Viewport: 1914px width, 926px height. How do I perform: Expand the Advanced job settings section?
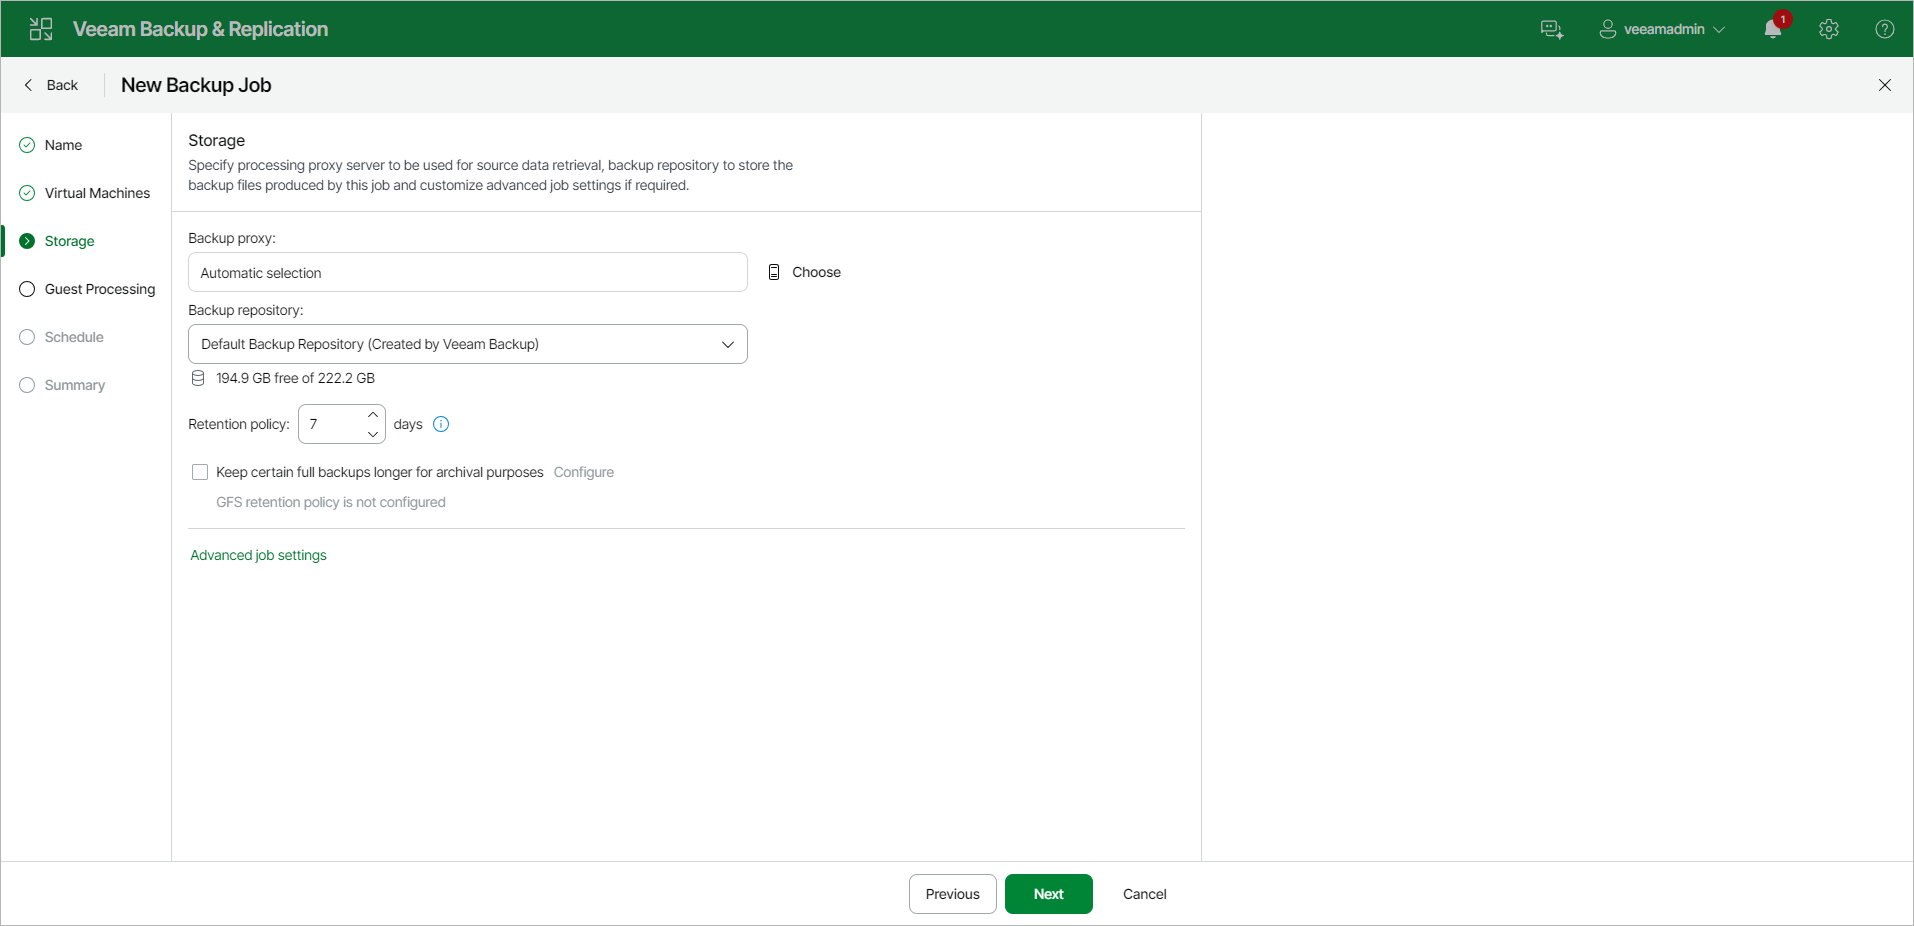point(258,555)
